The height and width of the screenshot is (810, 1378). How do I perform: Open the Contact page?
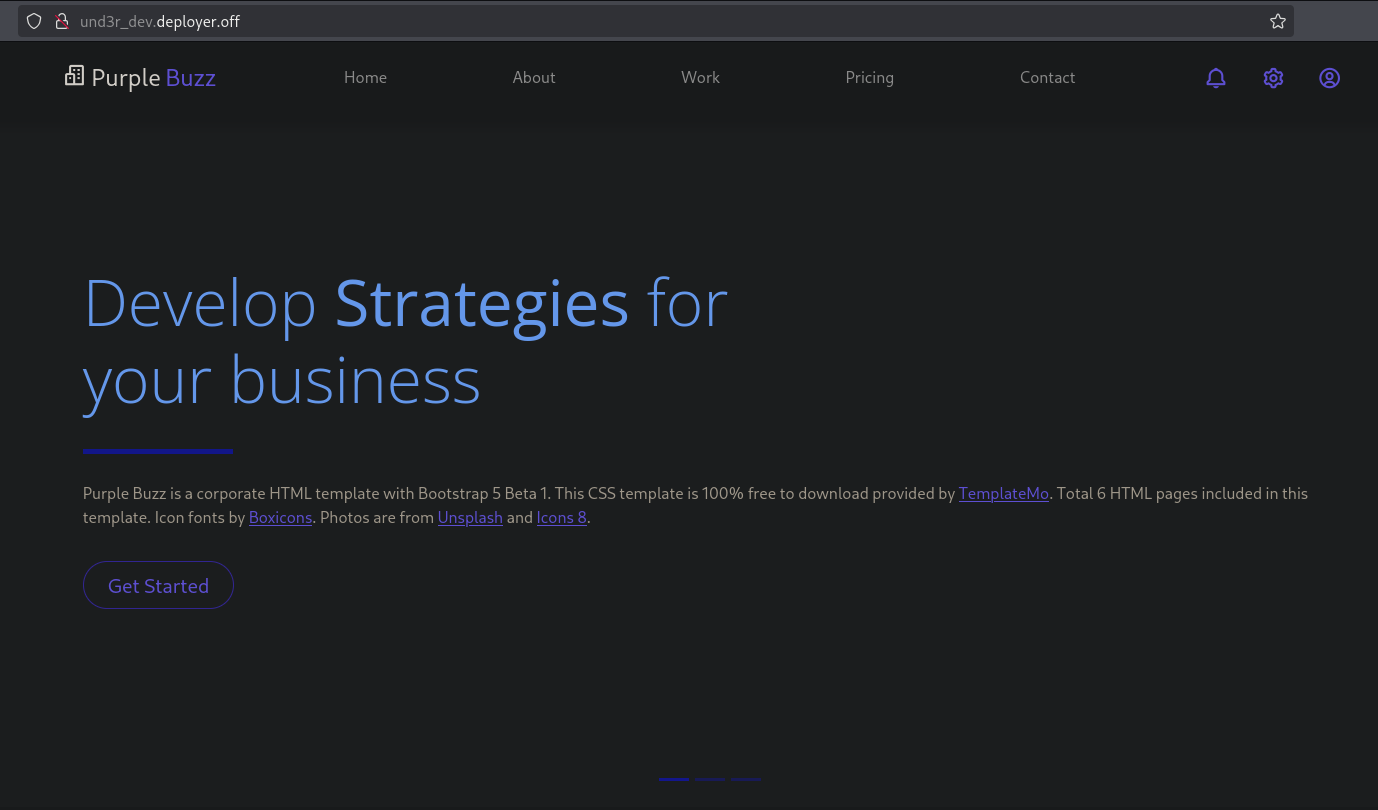pyautogui.click(x=1047, y=78)
